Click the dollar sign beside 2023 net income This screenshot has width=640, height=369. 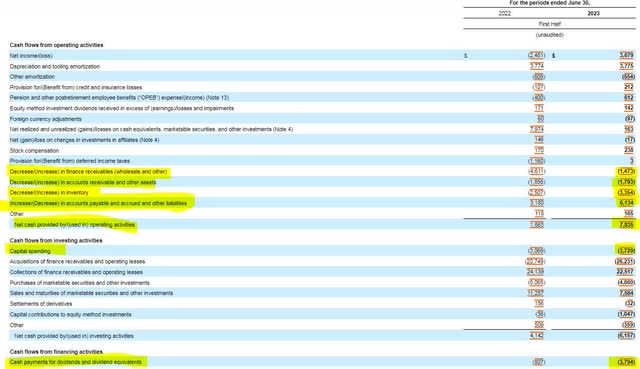[553, 56]
